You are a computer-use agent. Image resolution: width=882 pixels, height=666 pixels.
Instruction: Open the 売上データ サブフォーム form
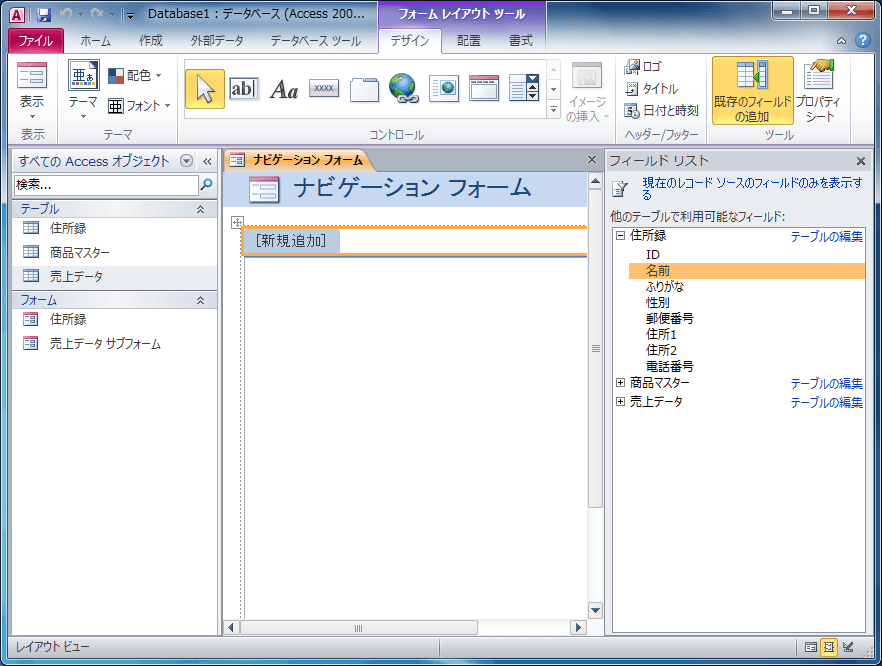pos(114,344)
